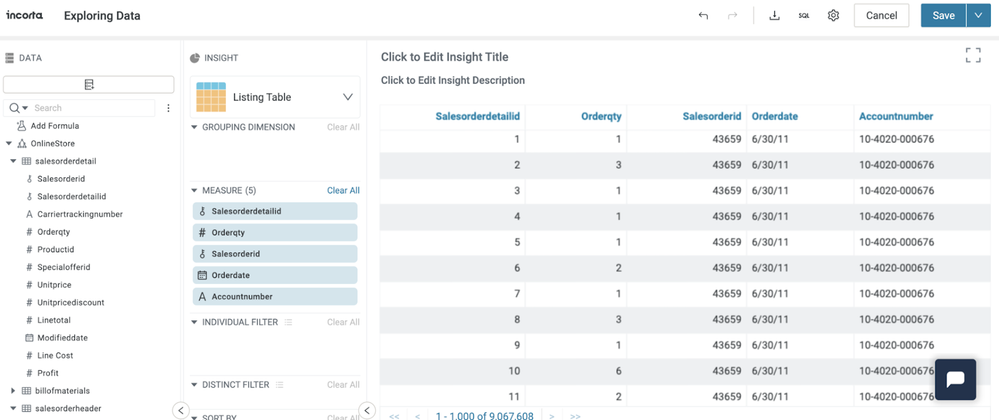Screen dimensions: 999x420
Task: Click the data Search input field
Action: [92, 108]
